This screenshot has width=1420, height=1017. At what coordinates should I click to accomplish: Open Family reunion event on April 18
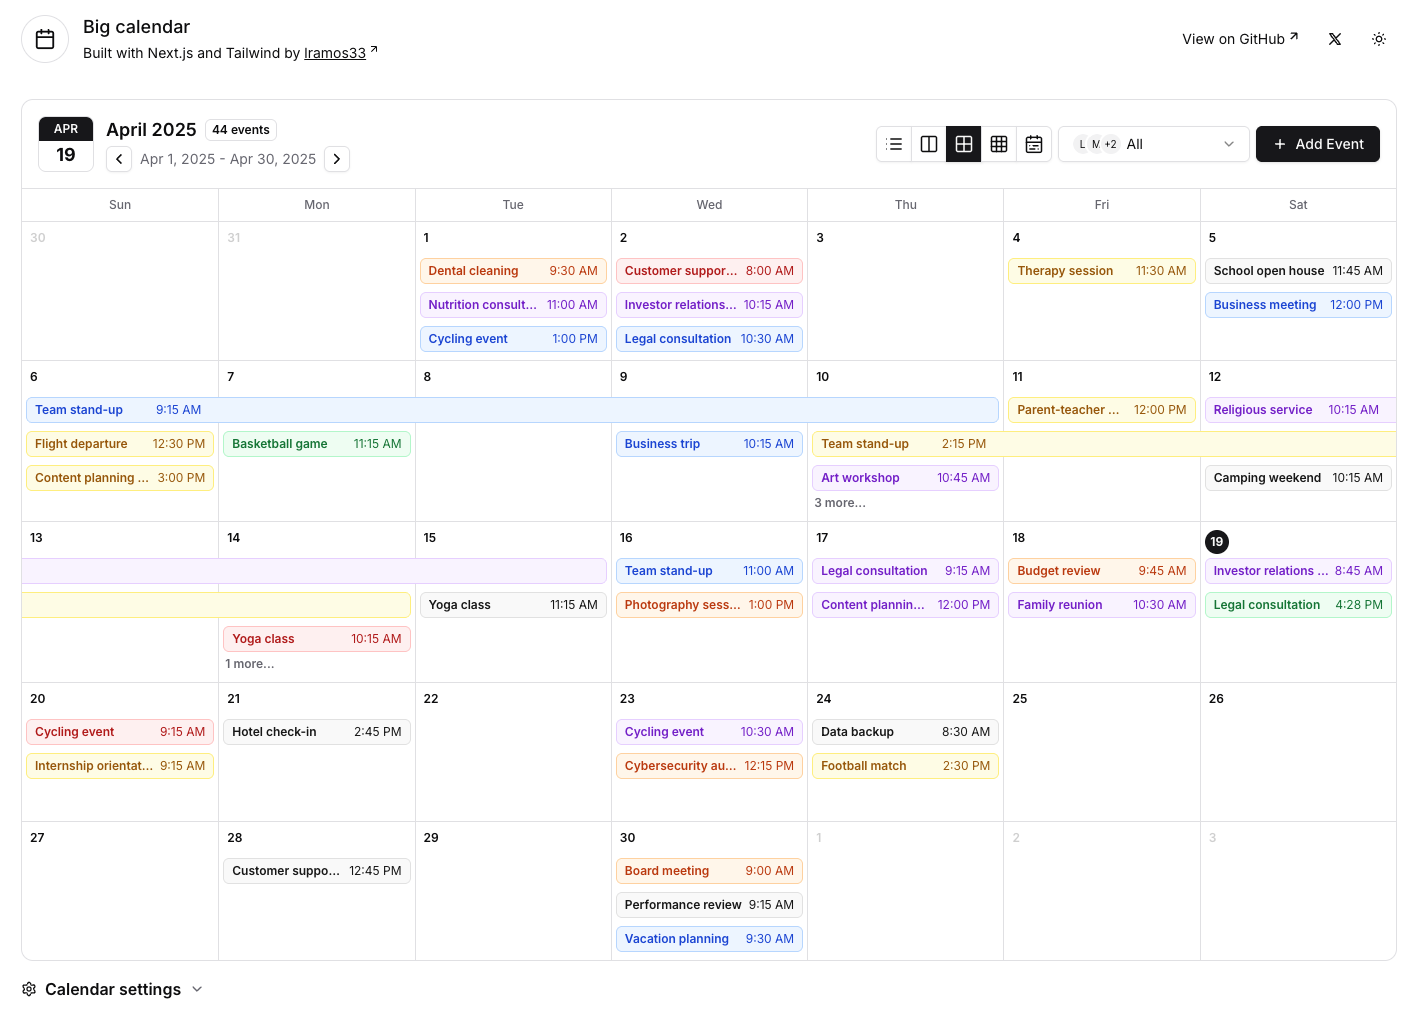click(1101, 605)
